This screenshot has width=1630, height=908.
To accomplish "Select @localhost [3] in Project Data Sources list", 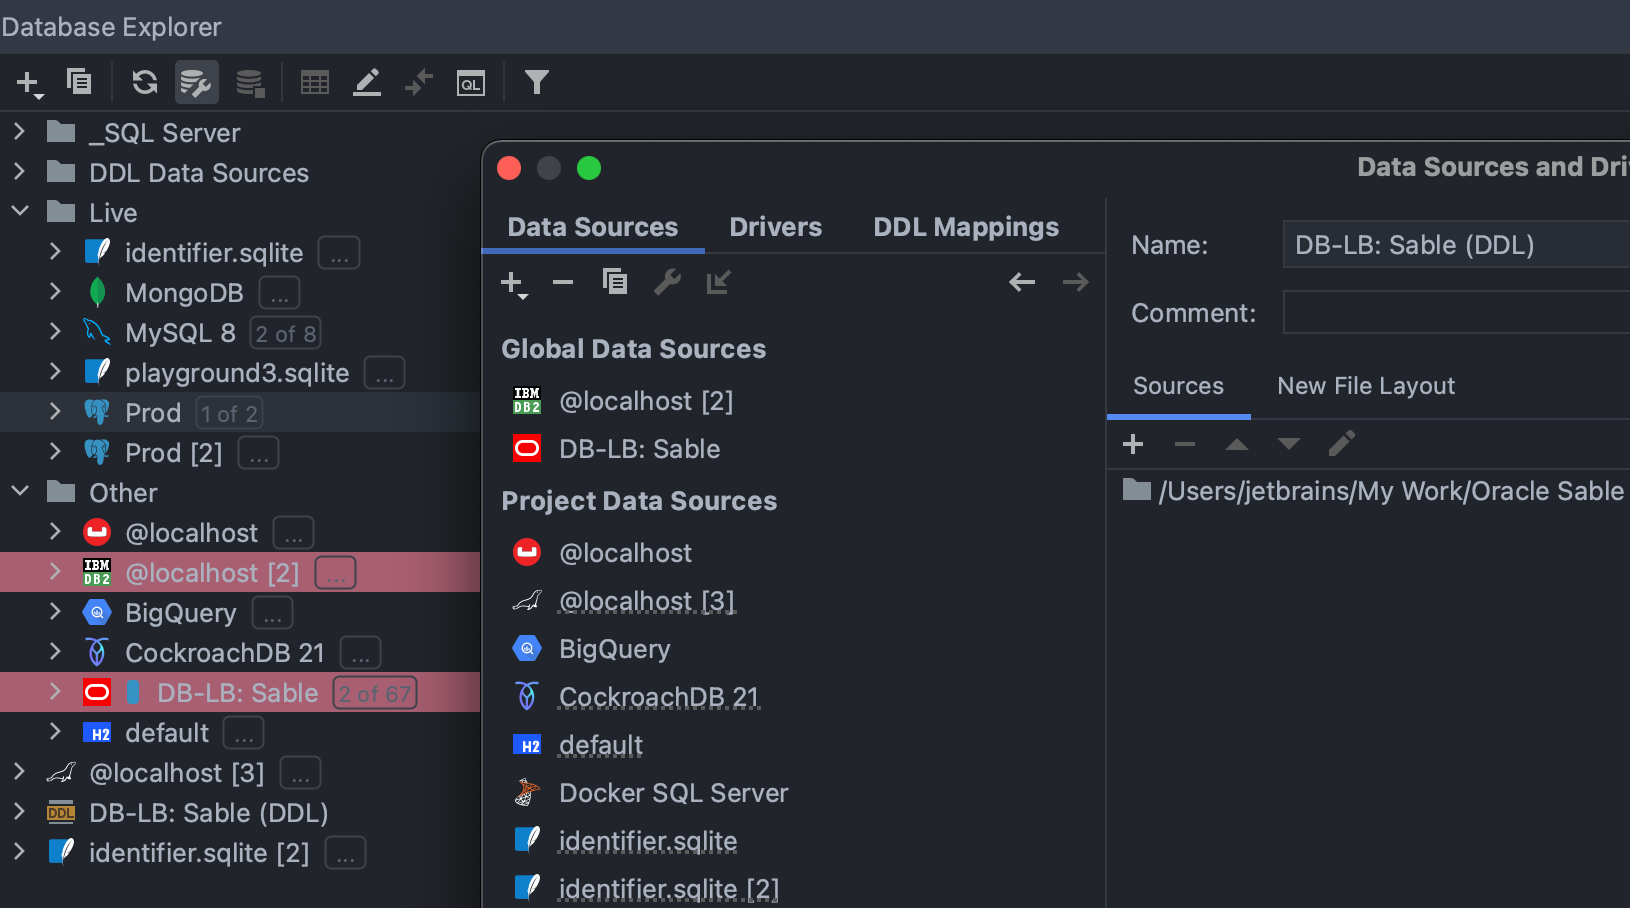I will (646, 601).
